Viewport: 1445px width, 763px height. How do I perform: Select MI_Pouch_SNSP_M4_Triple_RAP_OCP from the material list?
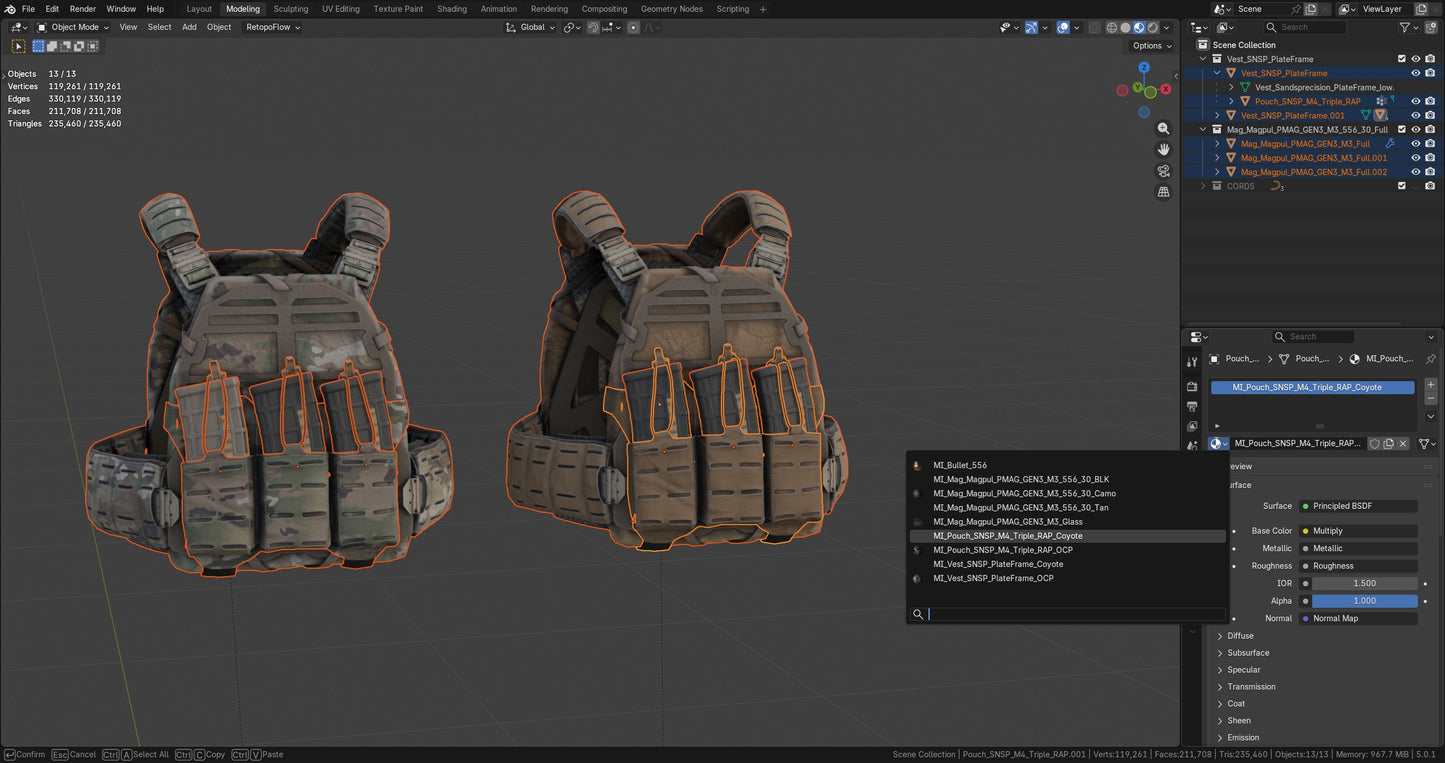coord(1003,550)
